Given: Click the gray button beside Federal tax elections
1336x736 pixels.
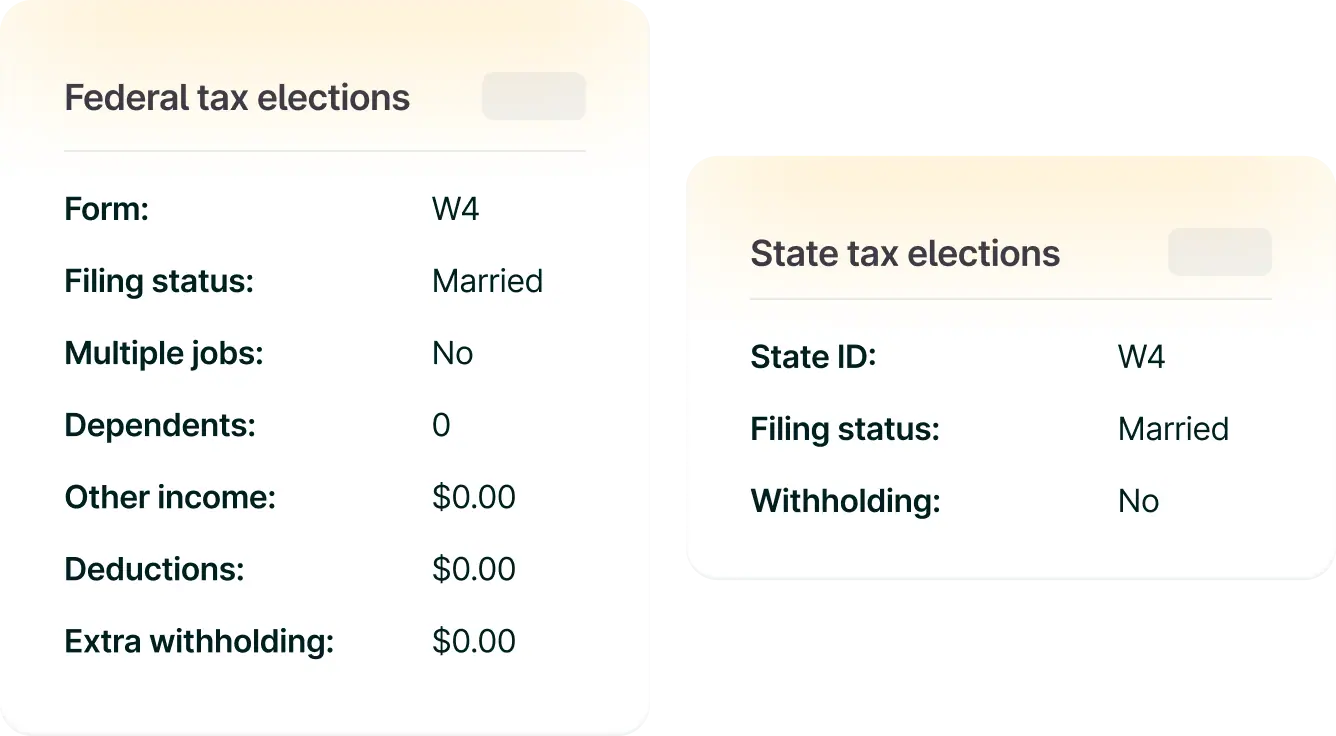Looking at the screenshot, I should tap(534, 96).
